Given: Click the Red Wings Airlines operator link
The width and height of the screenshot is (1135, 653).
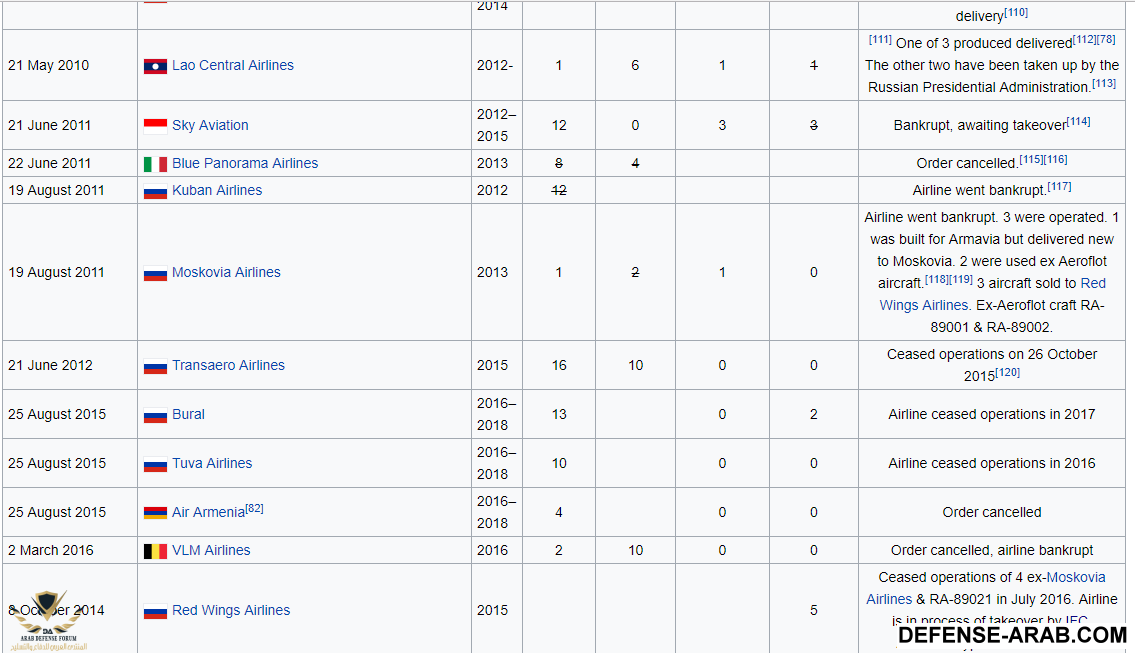Looking at the screenshot, I should click(x=231, y=610).
